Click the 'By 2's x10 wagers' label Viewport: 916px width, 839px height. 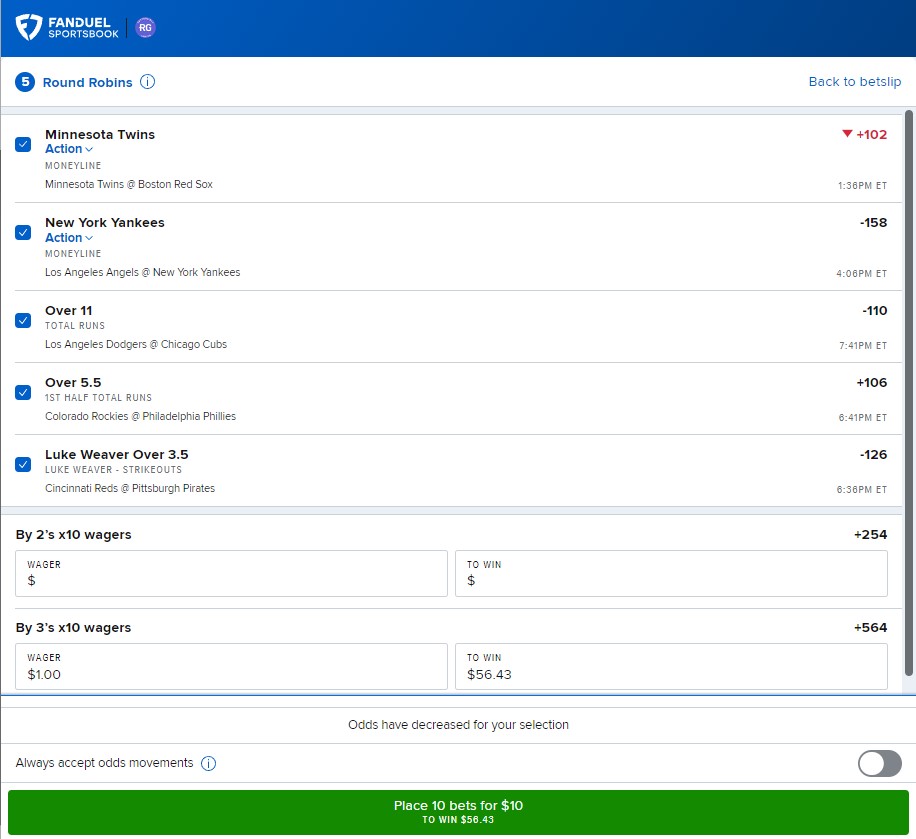[74, 535]
